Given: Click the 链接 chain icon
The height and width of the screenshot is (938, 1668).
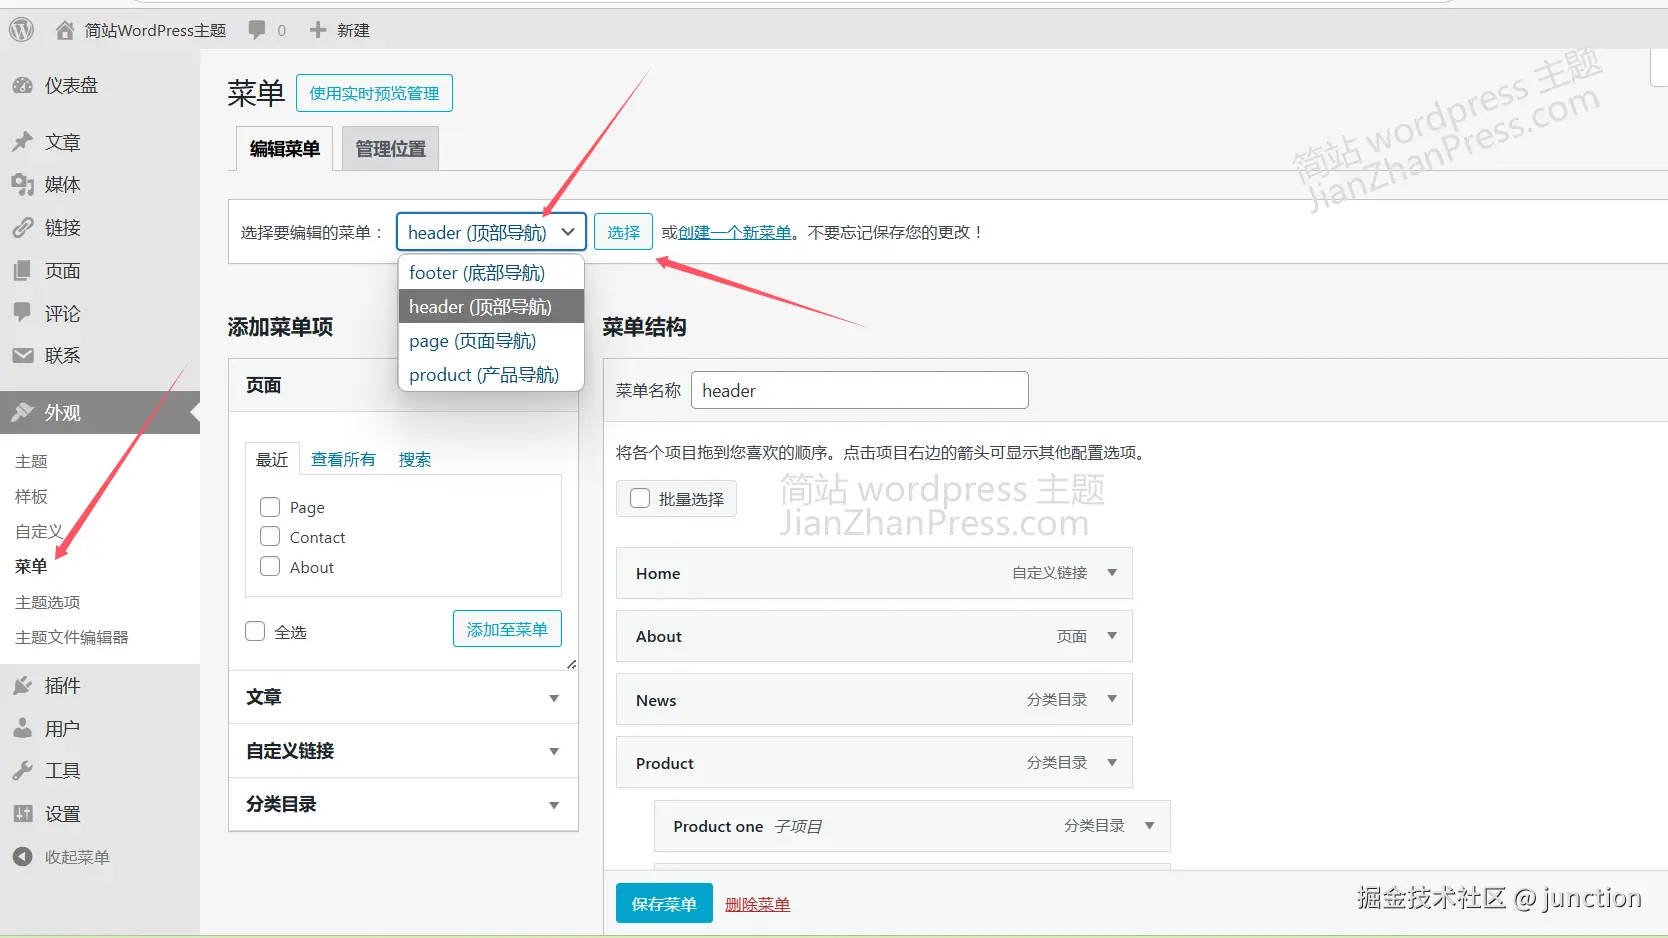Looking at the screenshot, I should [23, 228].
